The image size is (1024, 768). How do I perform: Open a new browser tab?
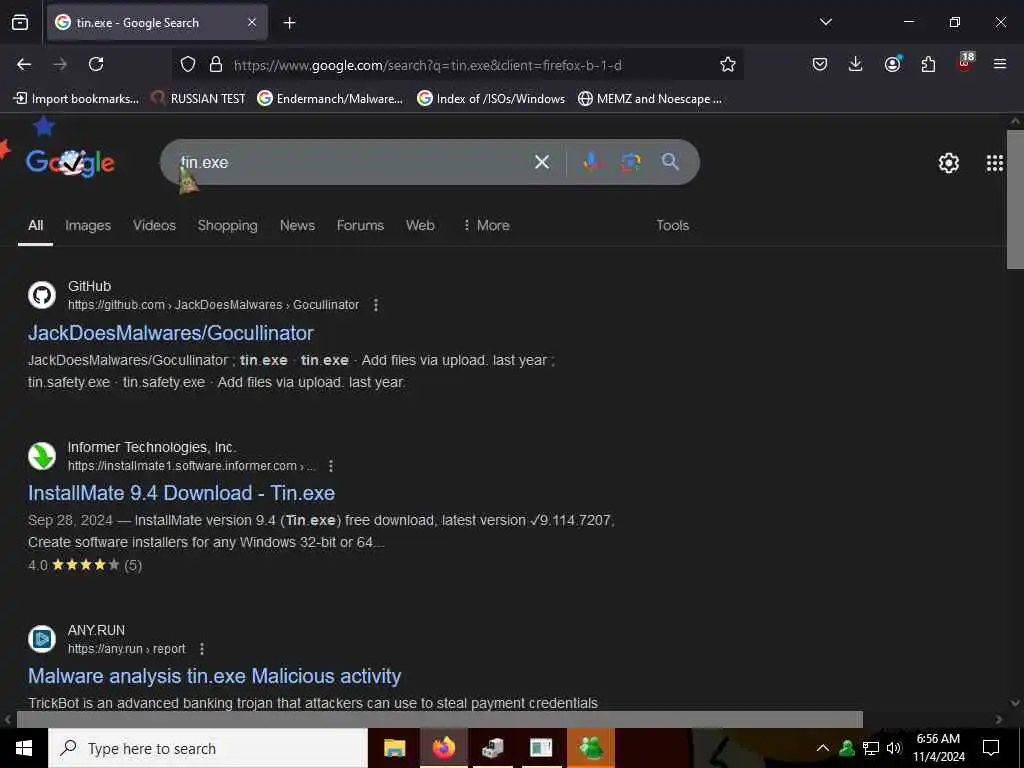289,23
